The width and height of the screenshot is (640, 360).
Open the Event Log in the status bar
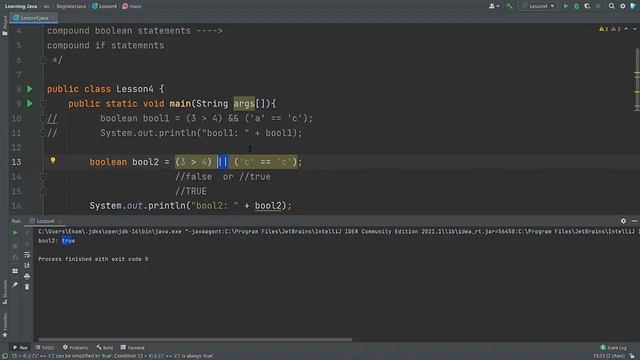tap(613, 348)
